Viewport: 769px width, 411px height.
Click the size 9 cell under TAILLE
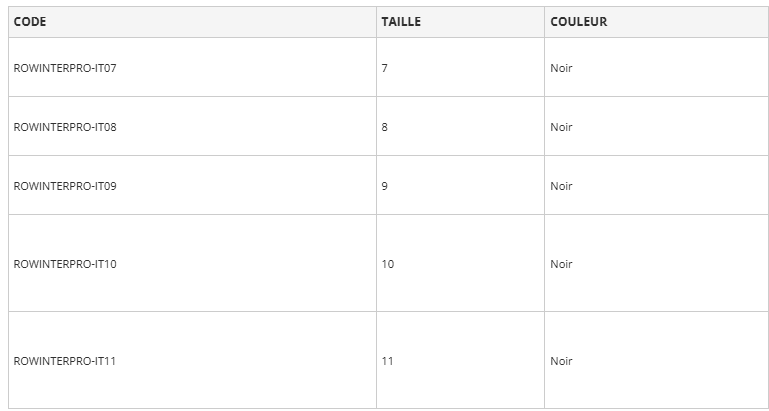[385, 186]
